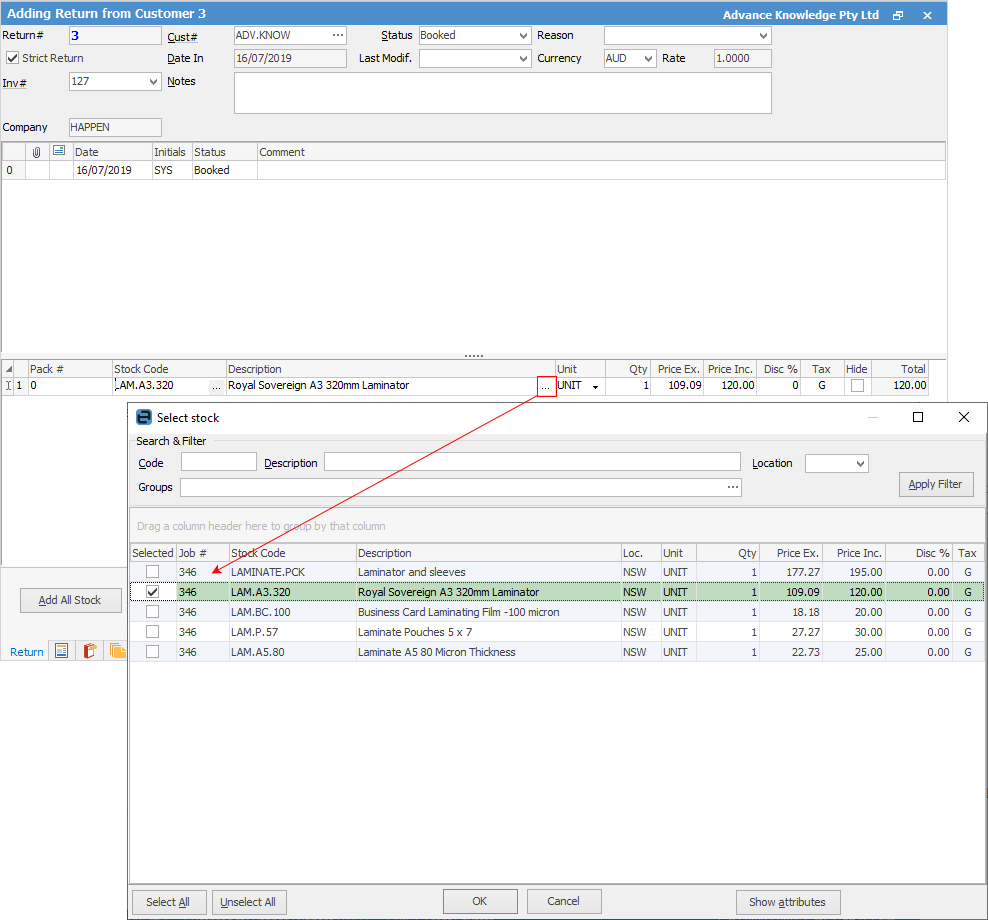Open the form-style tab icon beside Return
The image size is (988, 920).
coord(62,651)
